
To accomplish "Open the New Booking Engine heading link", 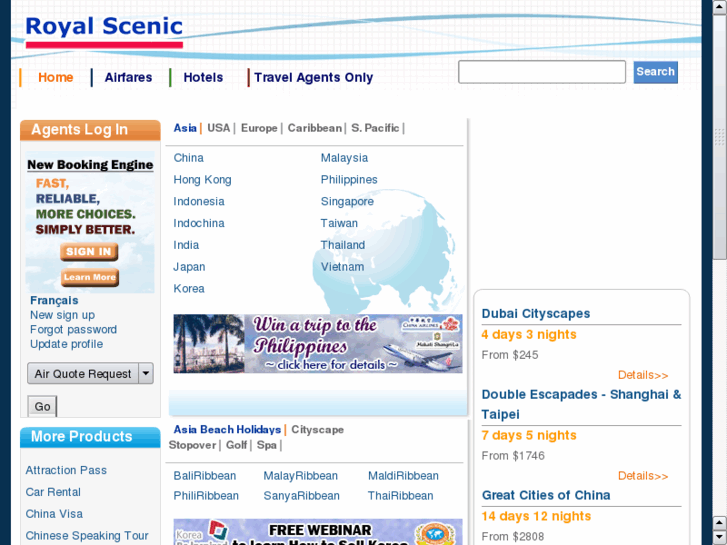I will 90,165.
